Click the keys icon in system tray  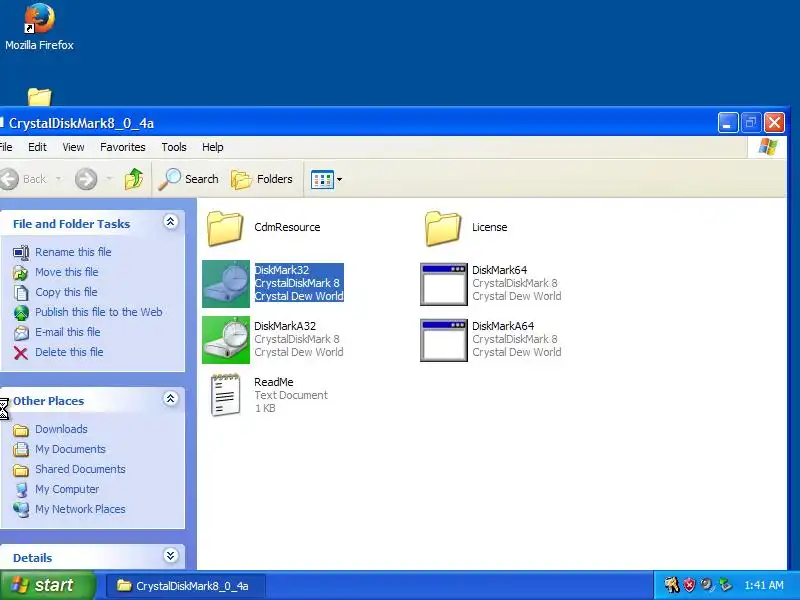(x=671, y=585)
